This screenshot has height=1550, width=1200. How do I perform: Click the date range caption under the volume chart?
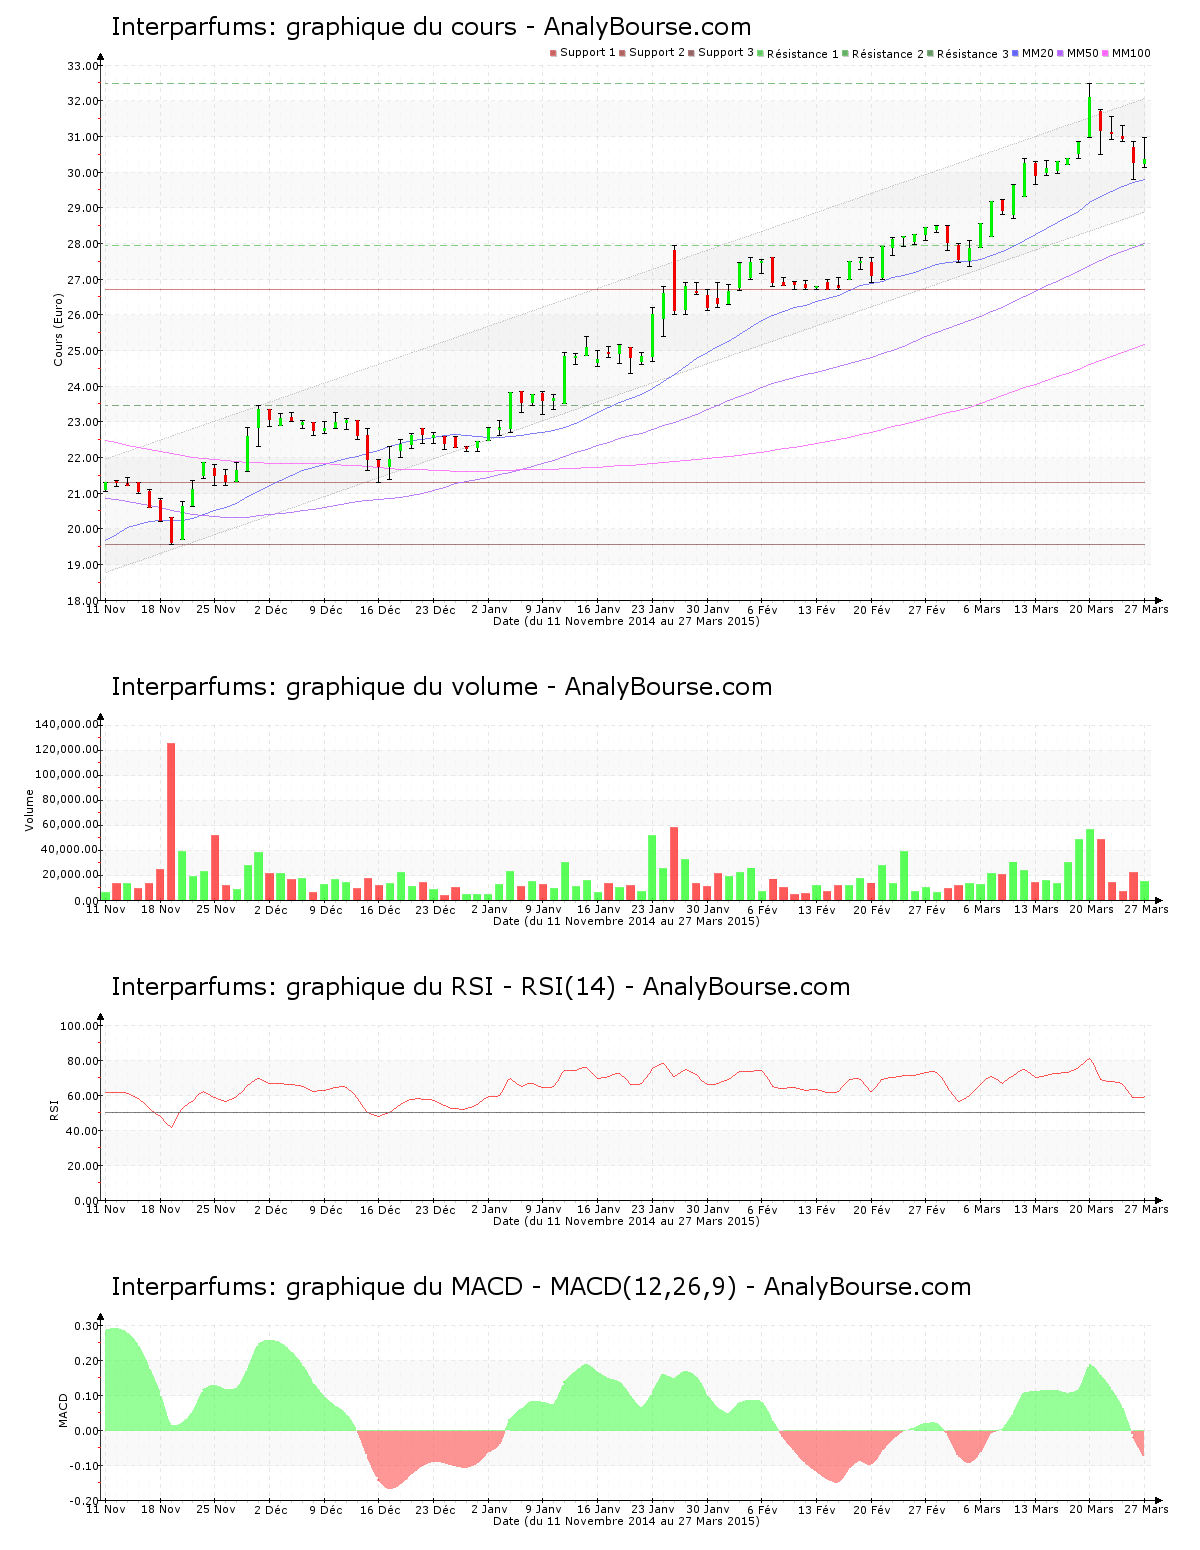click(x=626, y=921)
